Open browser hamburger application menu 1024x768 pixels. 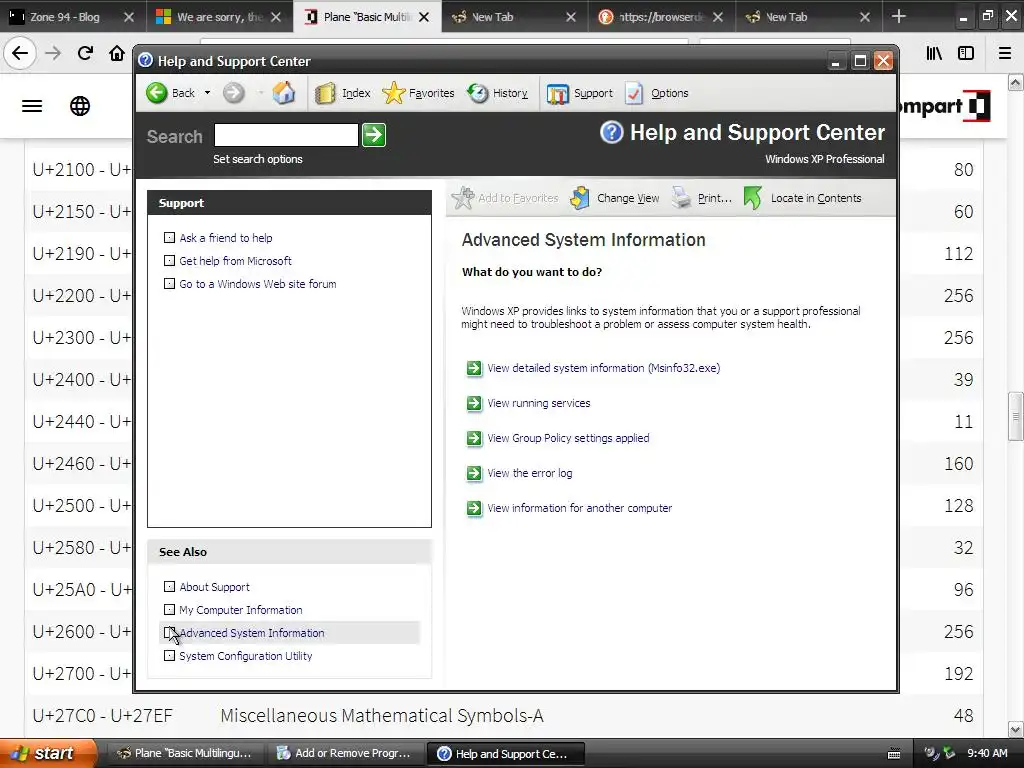coord(1005,53)
